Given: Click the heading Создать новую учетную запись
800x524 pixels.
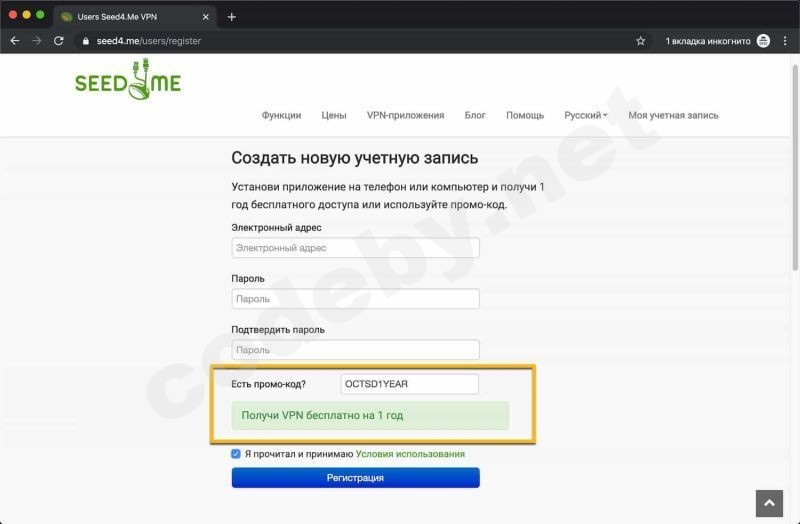Looking at the screenshot, I should 355,158.
